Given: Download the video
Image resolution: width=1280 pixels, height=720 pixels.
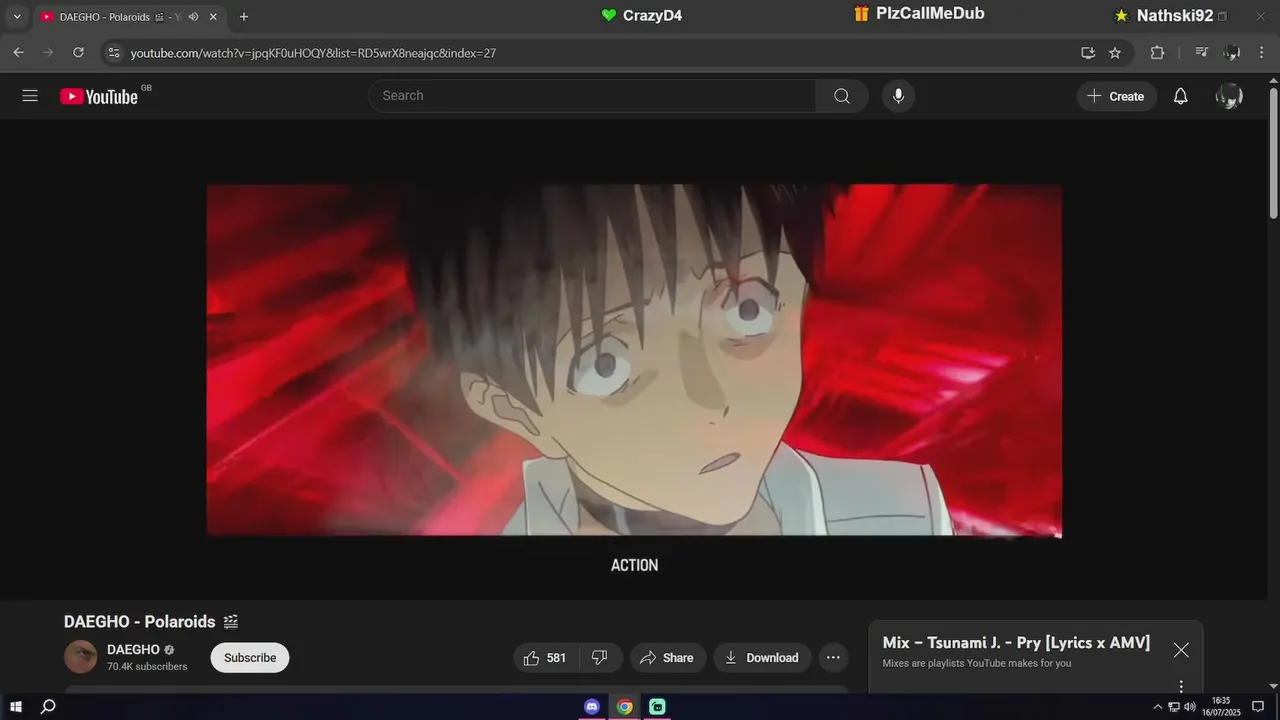Looking at the screenshot, I should click(x=762, y=658).
